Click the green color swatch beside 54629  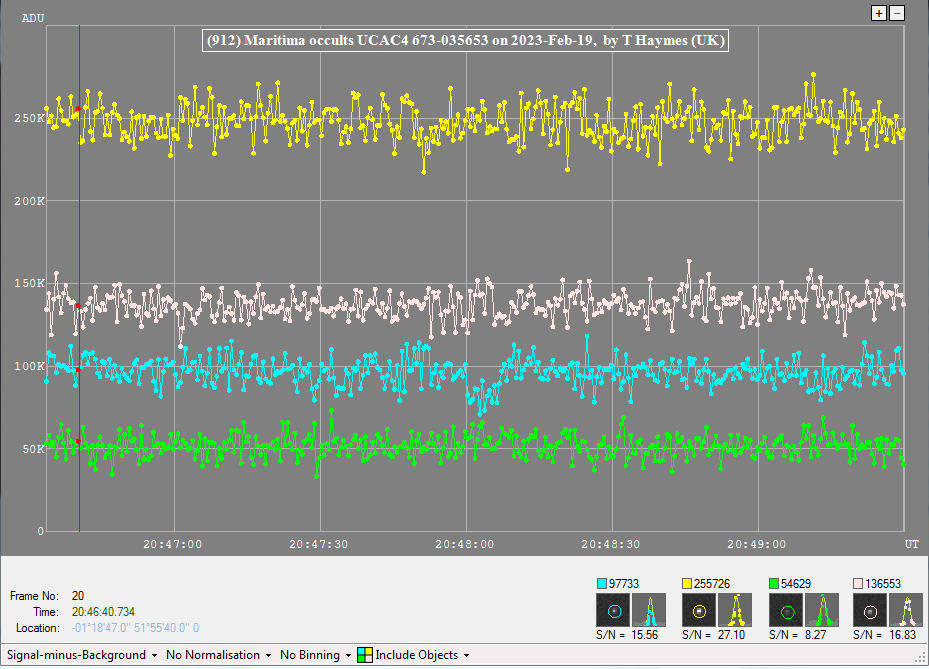click(x=775, y=582)
